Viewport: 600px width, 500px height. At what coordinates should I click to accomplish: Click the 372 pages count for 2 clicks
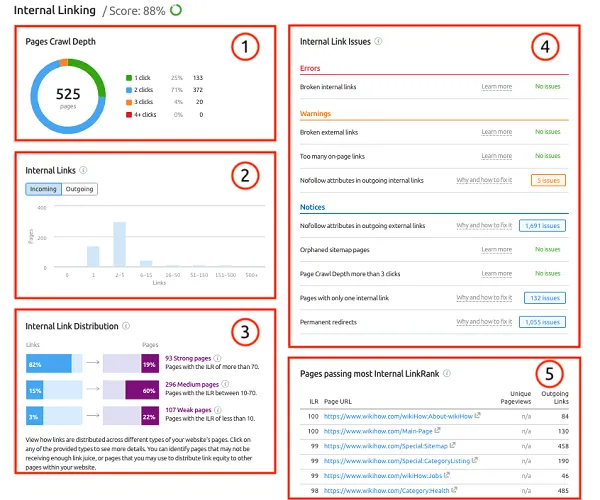tap(198, 90)
